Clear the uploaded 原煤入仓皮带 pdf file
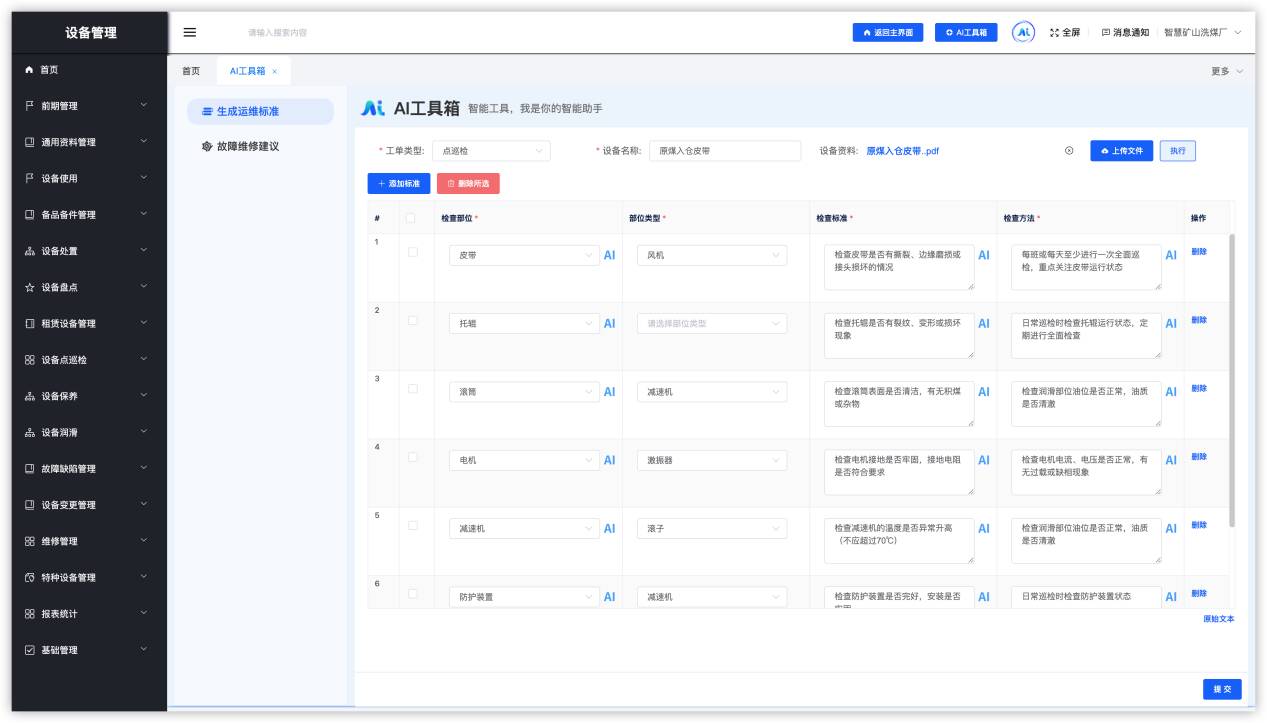This screenshot has width=1267, height=723. [1069, 151]
